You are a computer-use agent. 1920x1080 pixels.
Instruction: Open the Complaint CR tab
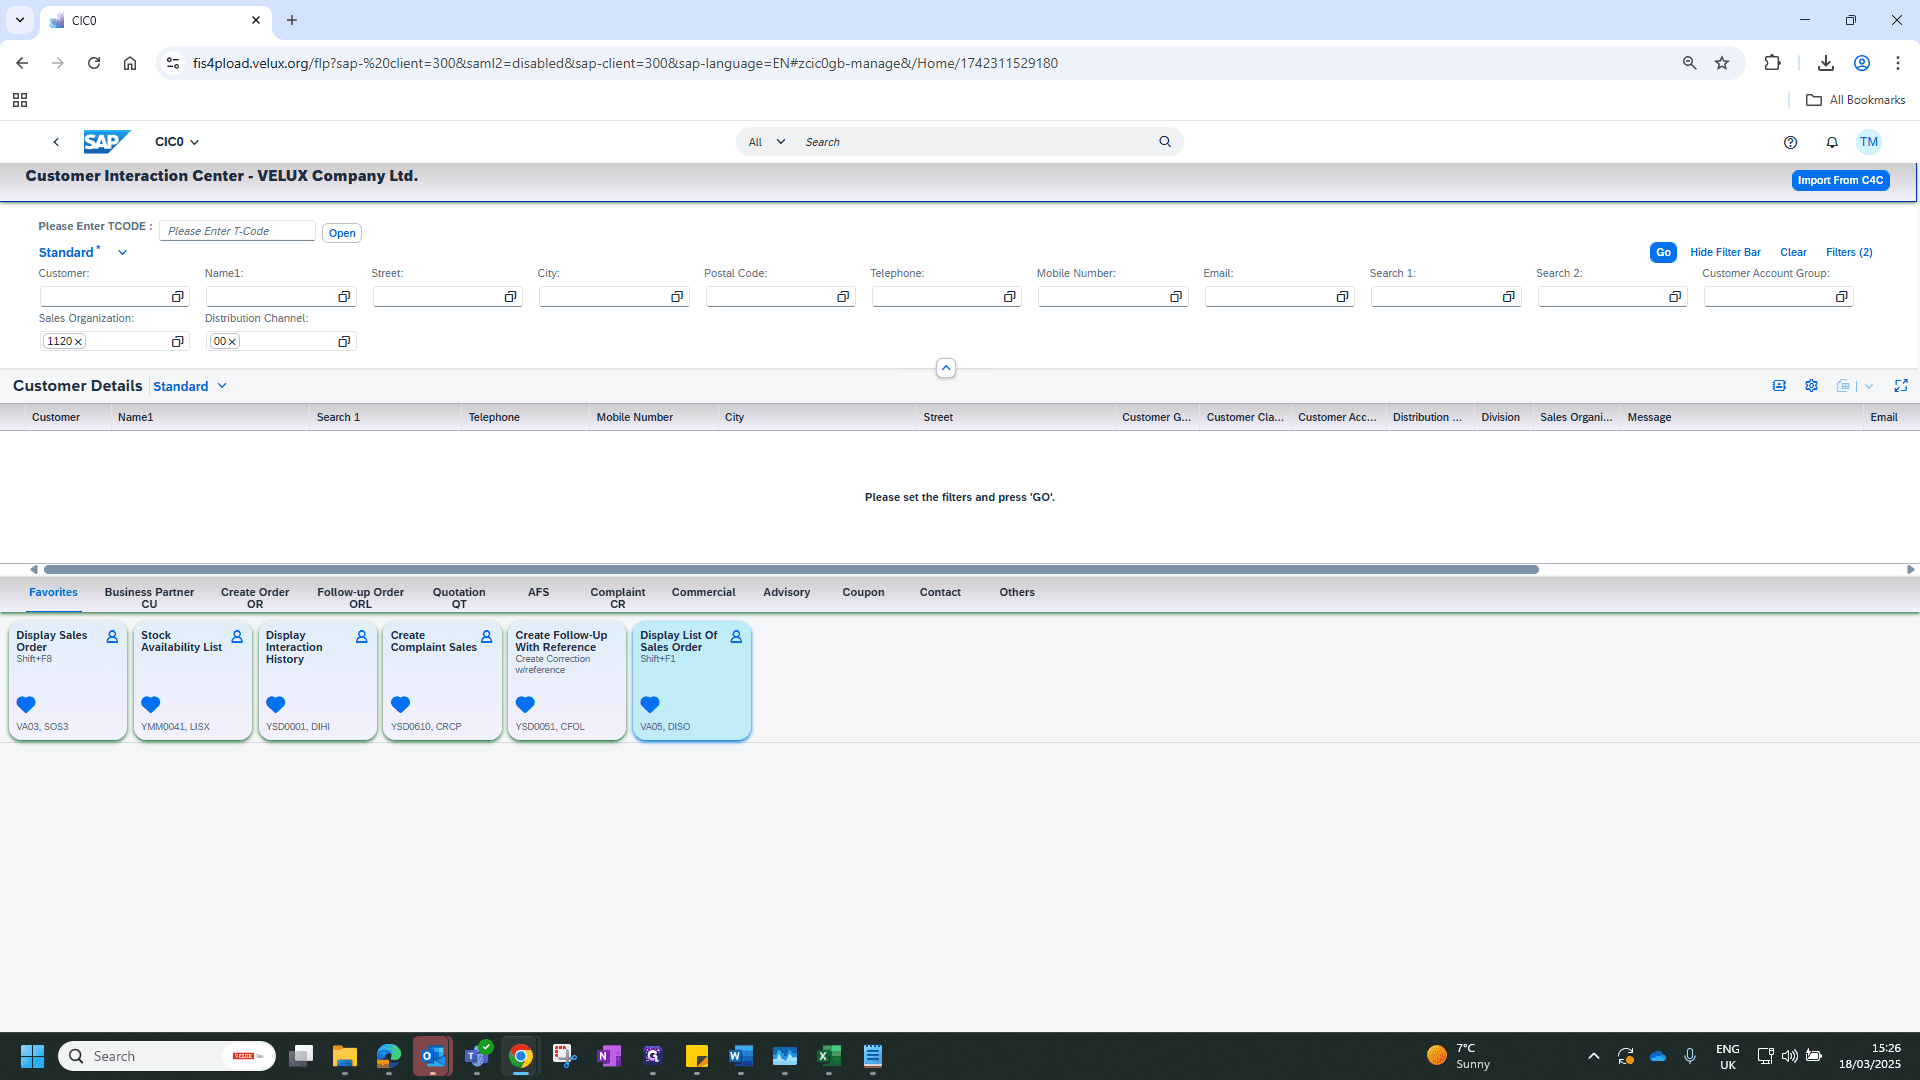618,598
